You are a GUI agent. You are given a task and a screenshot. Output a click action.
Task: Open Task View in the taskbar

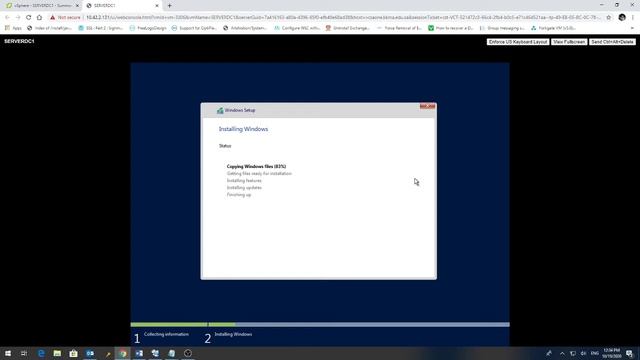pyautogui.click(x=24, y=353)
